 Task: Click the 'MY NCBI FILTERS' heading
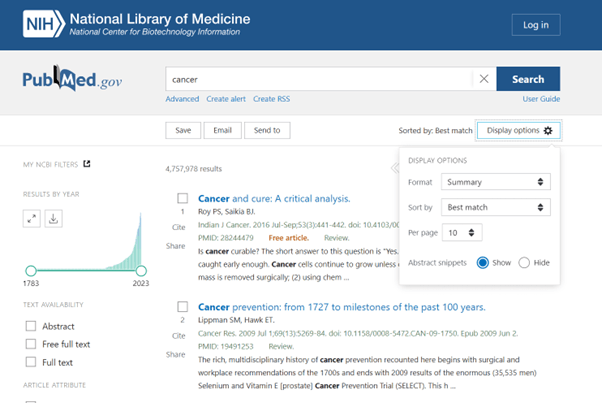click(x=50, y=165)
